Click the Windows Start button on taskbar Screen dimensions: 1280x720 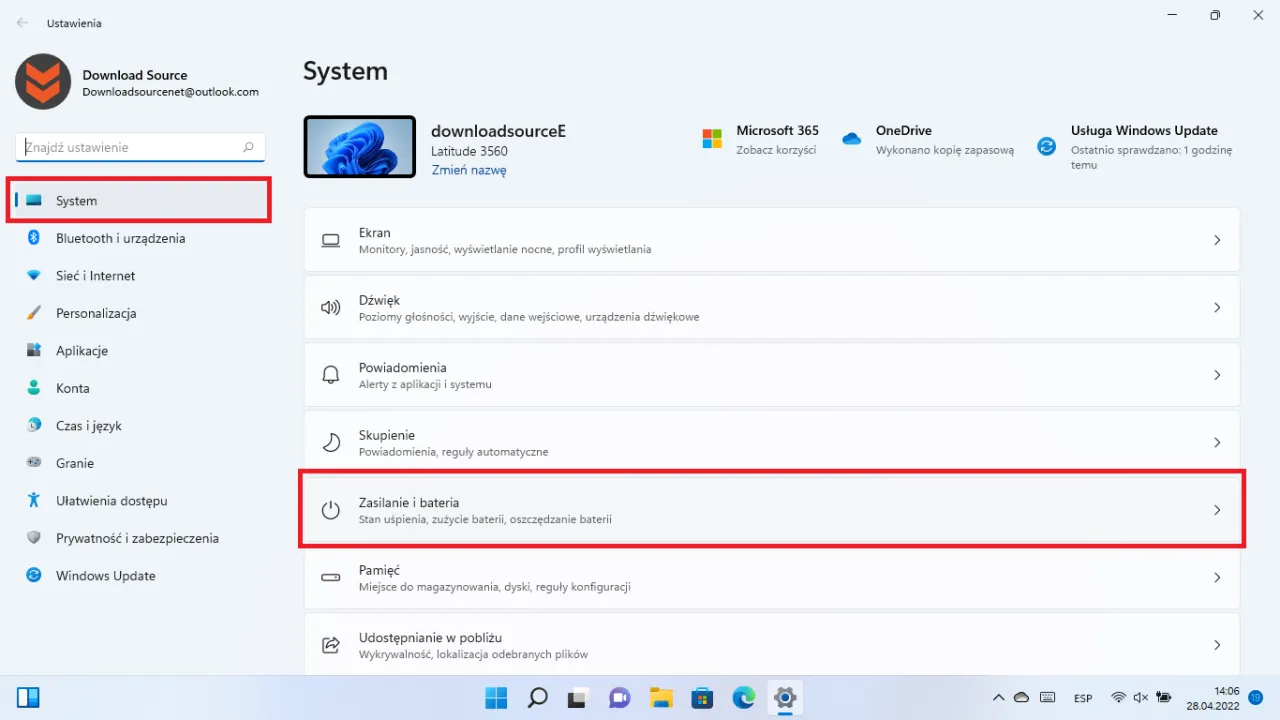point(496,697)
